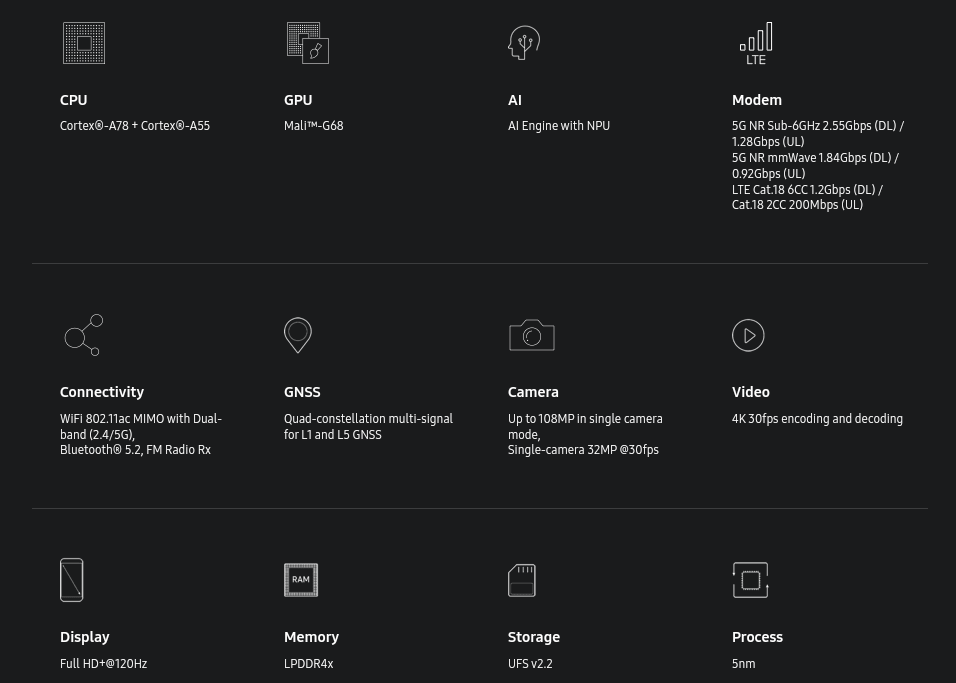Select the 4K 30fps encoding and decoding text
The image size is (956, 683).
click(817, 419)
